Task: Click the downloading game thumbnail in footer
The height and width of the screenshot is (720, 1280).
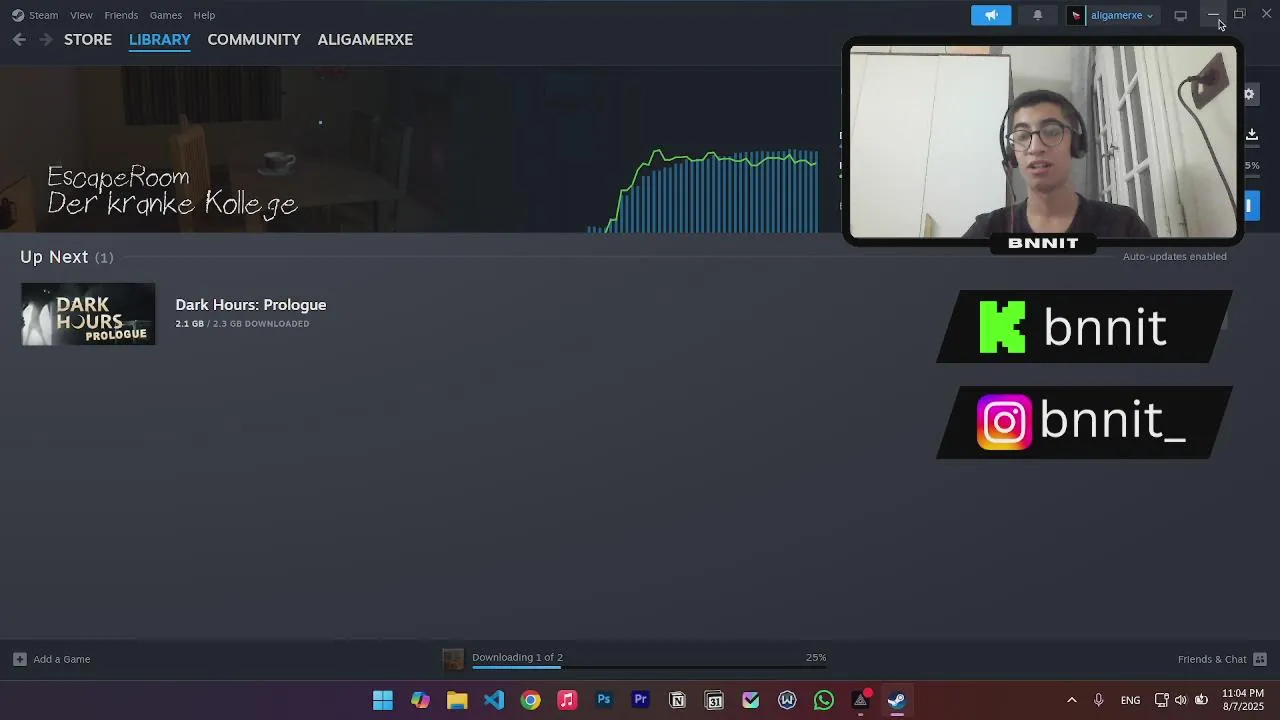Action: [453, 659]
